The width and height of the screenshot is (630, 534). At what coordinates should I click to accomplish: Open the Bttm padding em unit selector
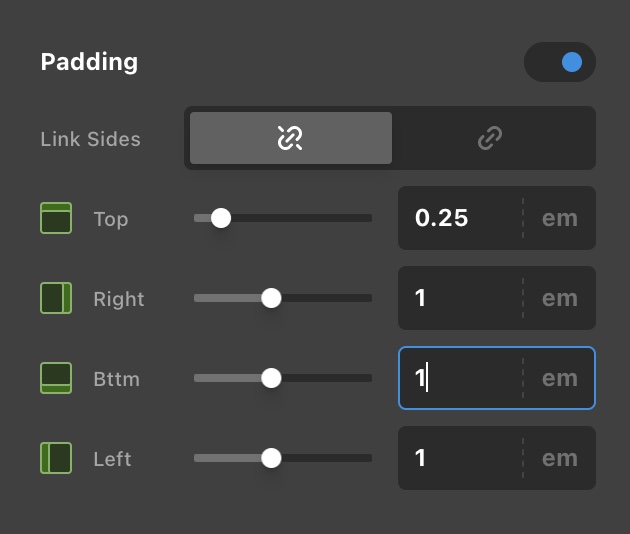tap(559, 378)
